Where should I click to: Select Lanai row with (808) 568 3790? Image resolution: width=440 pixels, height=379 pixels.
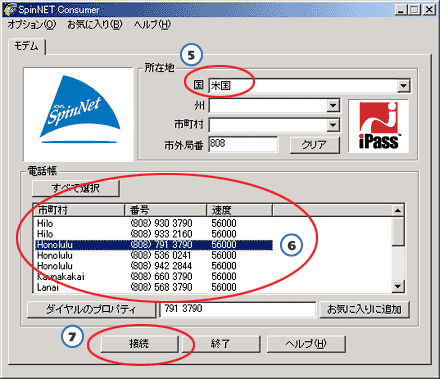click(x=153, y=287)
